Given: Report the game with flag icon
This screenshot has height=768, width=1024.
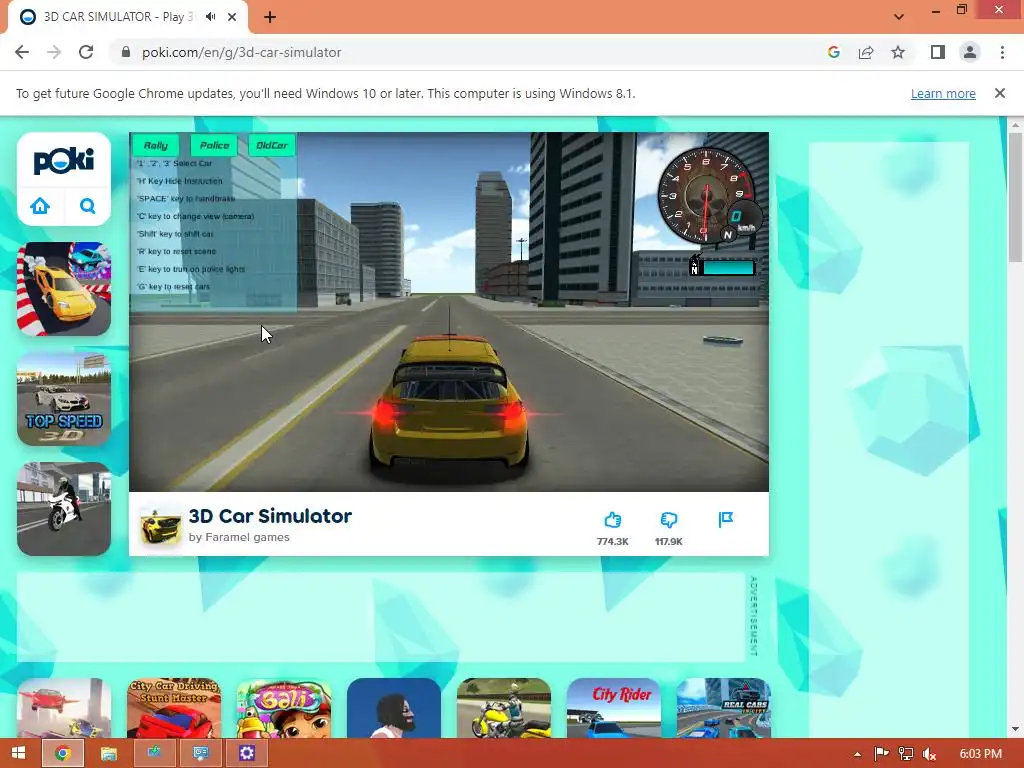Looking at the screenshot, I should click(x=726, y=520).
